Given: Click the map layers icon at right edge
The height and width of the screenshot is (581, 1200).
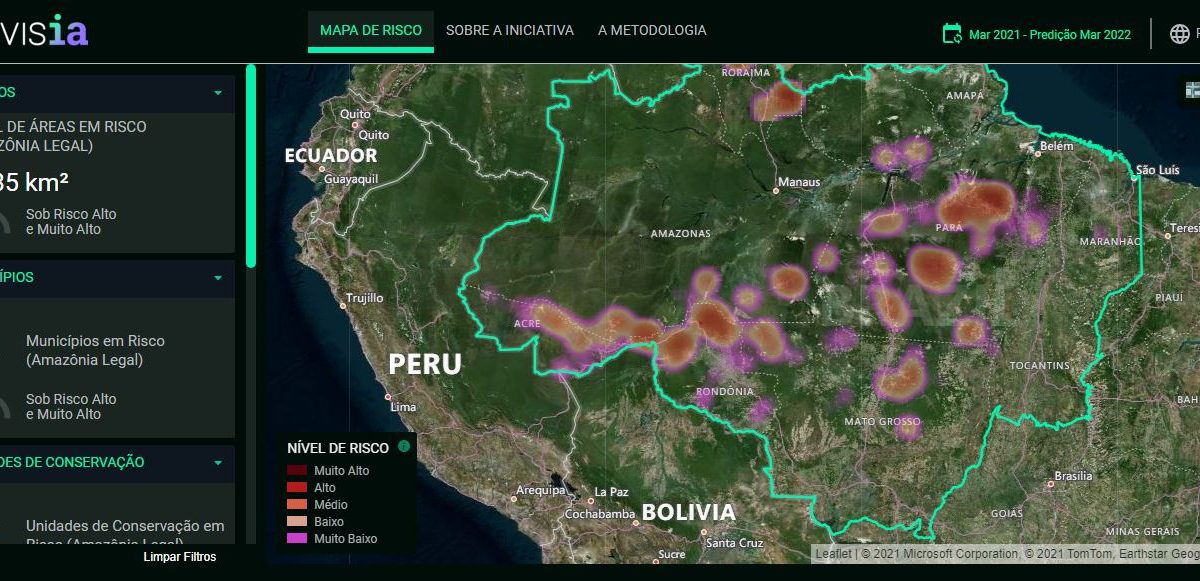Looking at the screenshot, I should point(1192,89).
